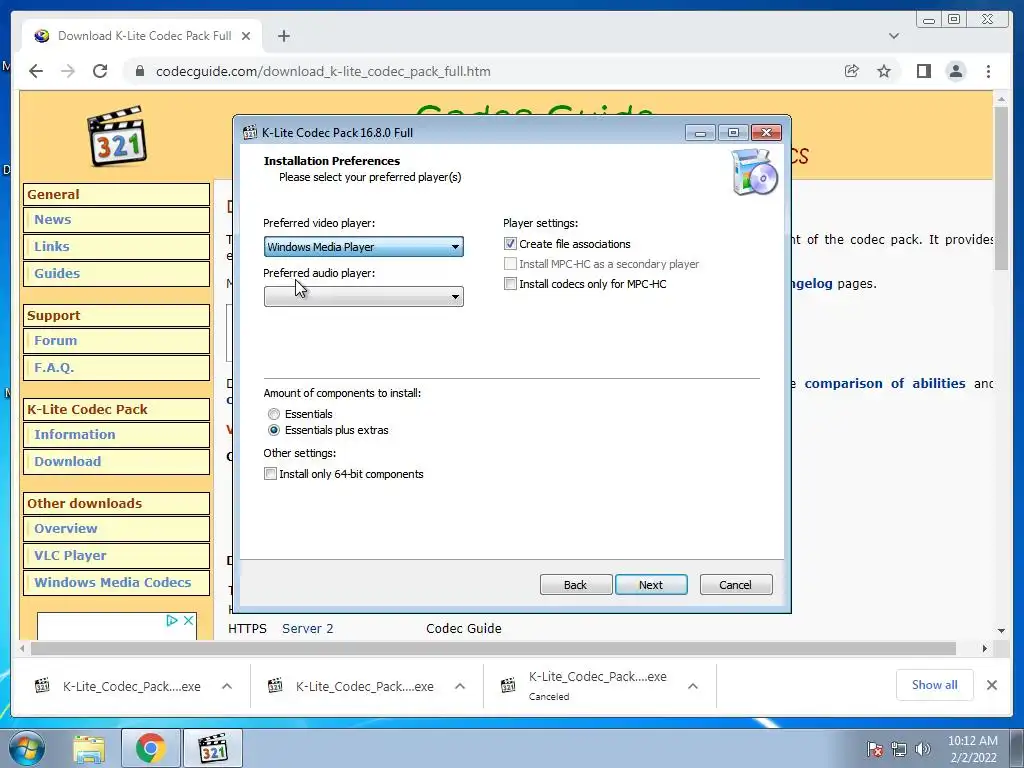Click horizontal scrollbar right arrow
1024x768 pixels.
[984, 648]
